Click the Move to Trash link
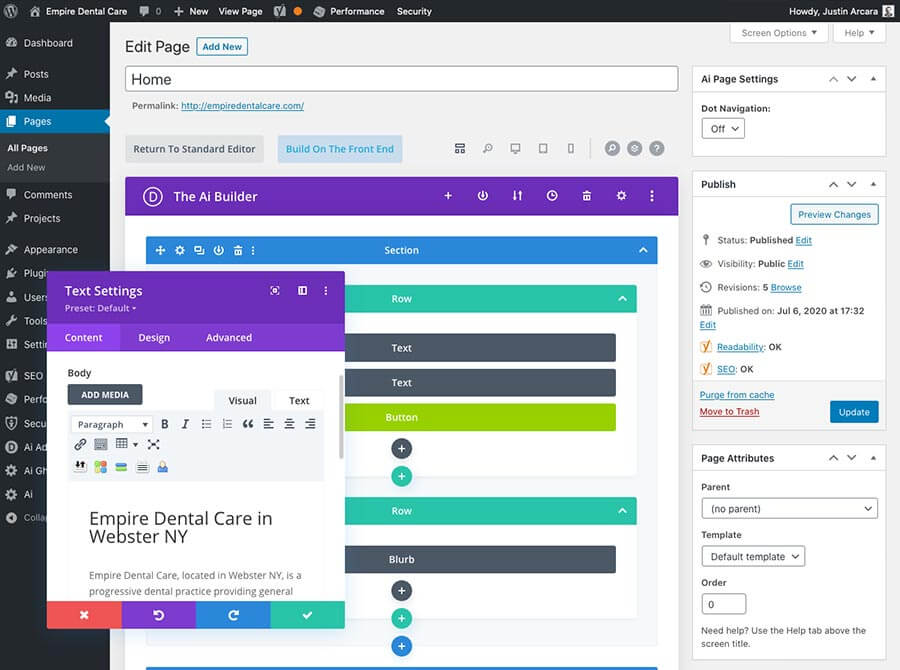Image resolution: width=900 pixels, height=670 pixels. pyautogui.click(x=729, y=412)
